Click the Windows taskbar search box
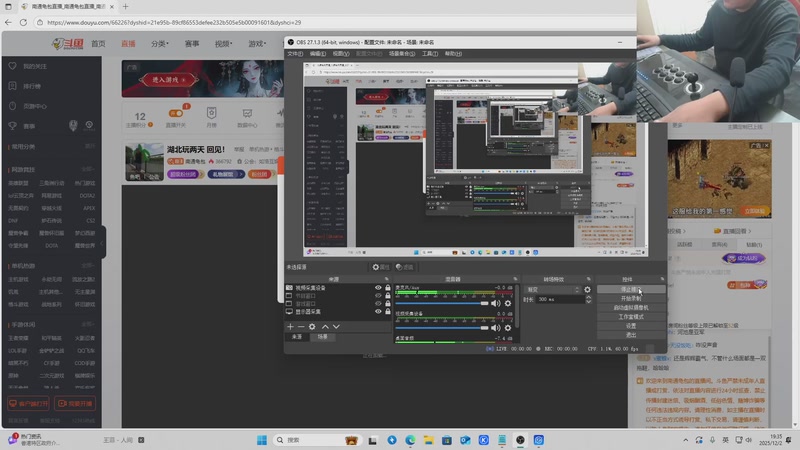 [317, 440]
